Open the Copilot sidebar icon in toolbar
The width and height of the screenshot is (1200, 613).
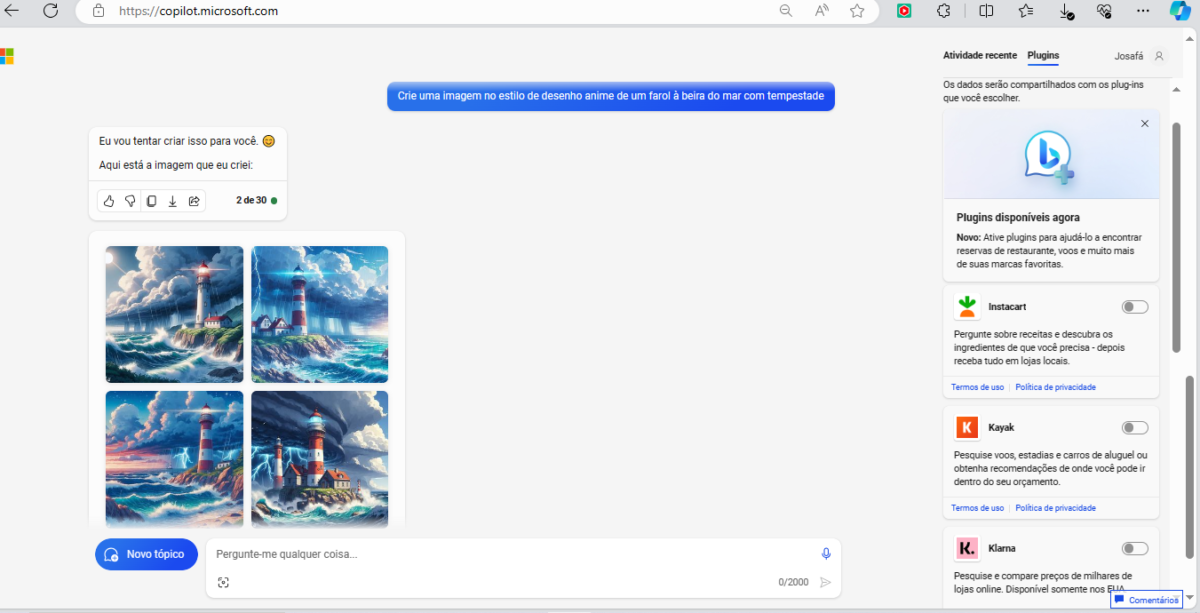click(1180, 11)
